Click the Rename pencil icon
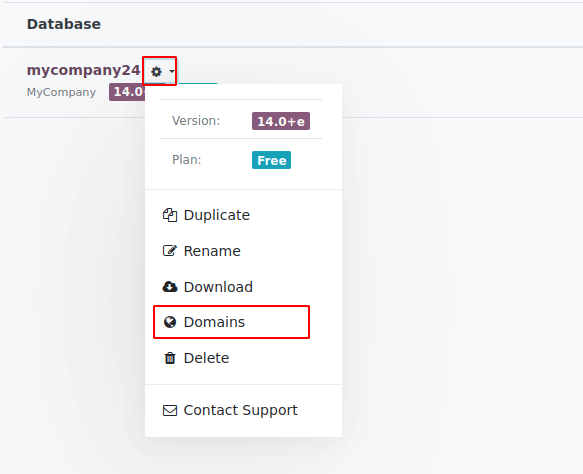Viewport: 583px width, 474px height. (x=170, y=251)
